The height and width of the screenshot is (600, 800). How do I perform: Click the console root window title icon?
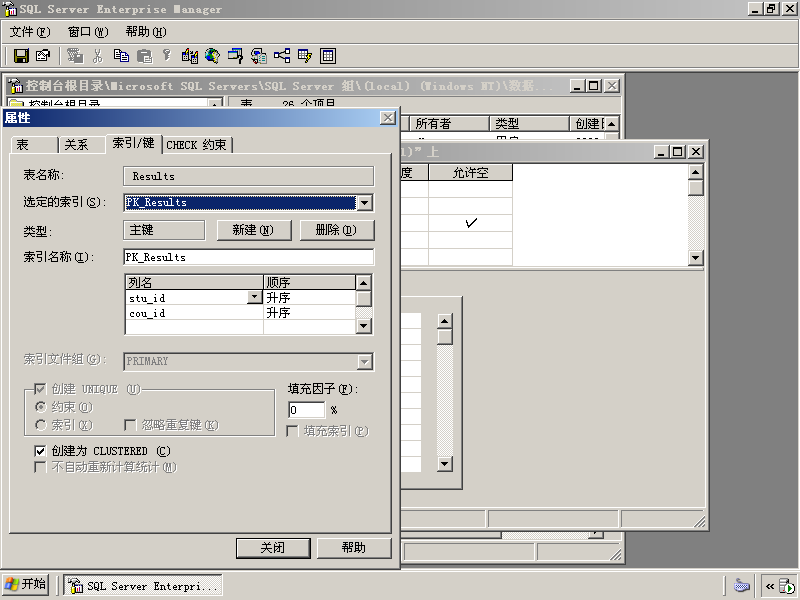click(x=16, y=86)
